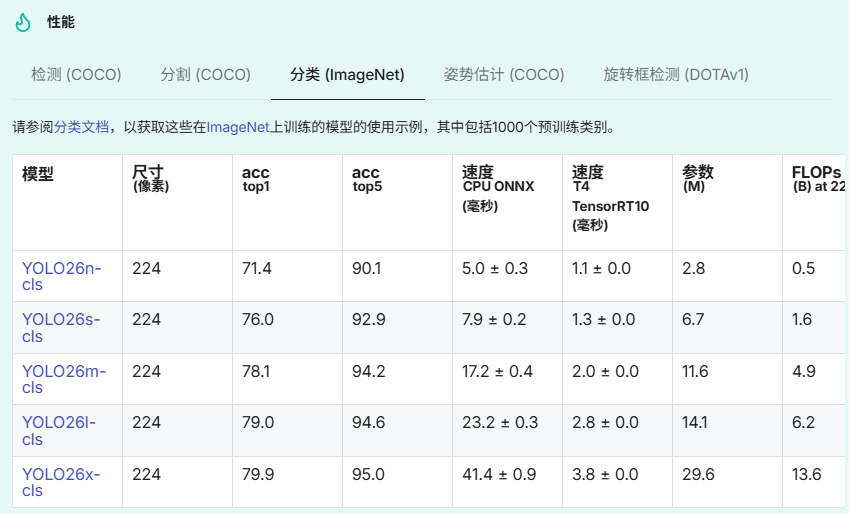This screenshot has height=514, width=850.
Task: Select top5 value 94.6
Action: coord(369,422)
